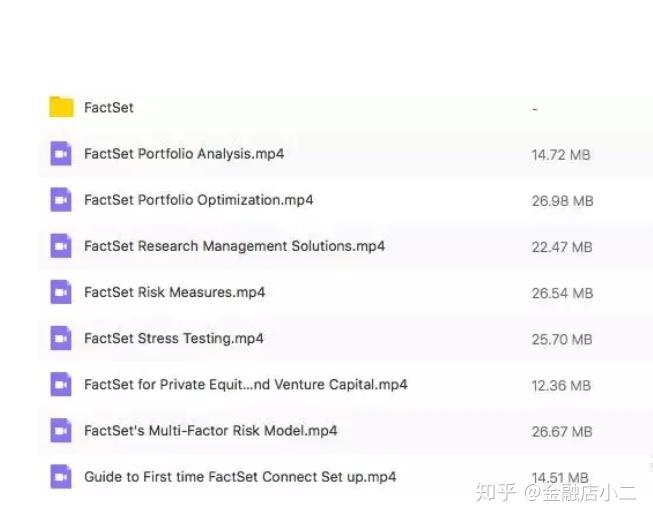
Task: Click video icon for FactSet Connect Set up guide
Action: tap(61, 476)
